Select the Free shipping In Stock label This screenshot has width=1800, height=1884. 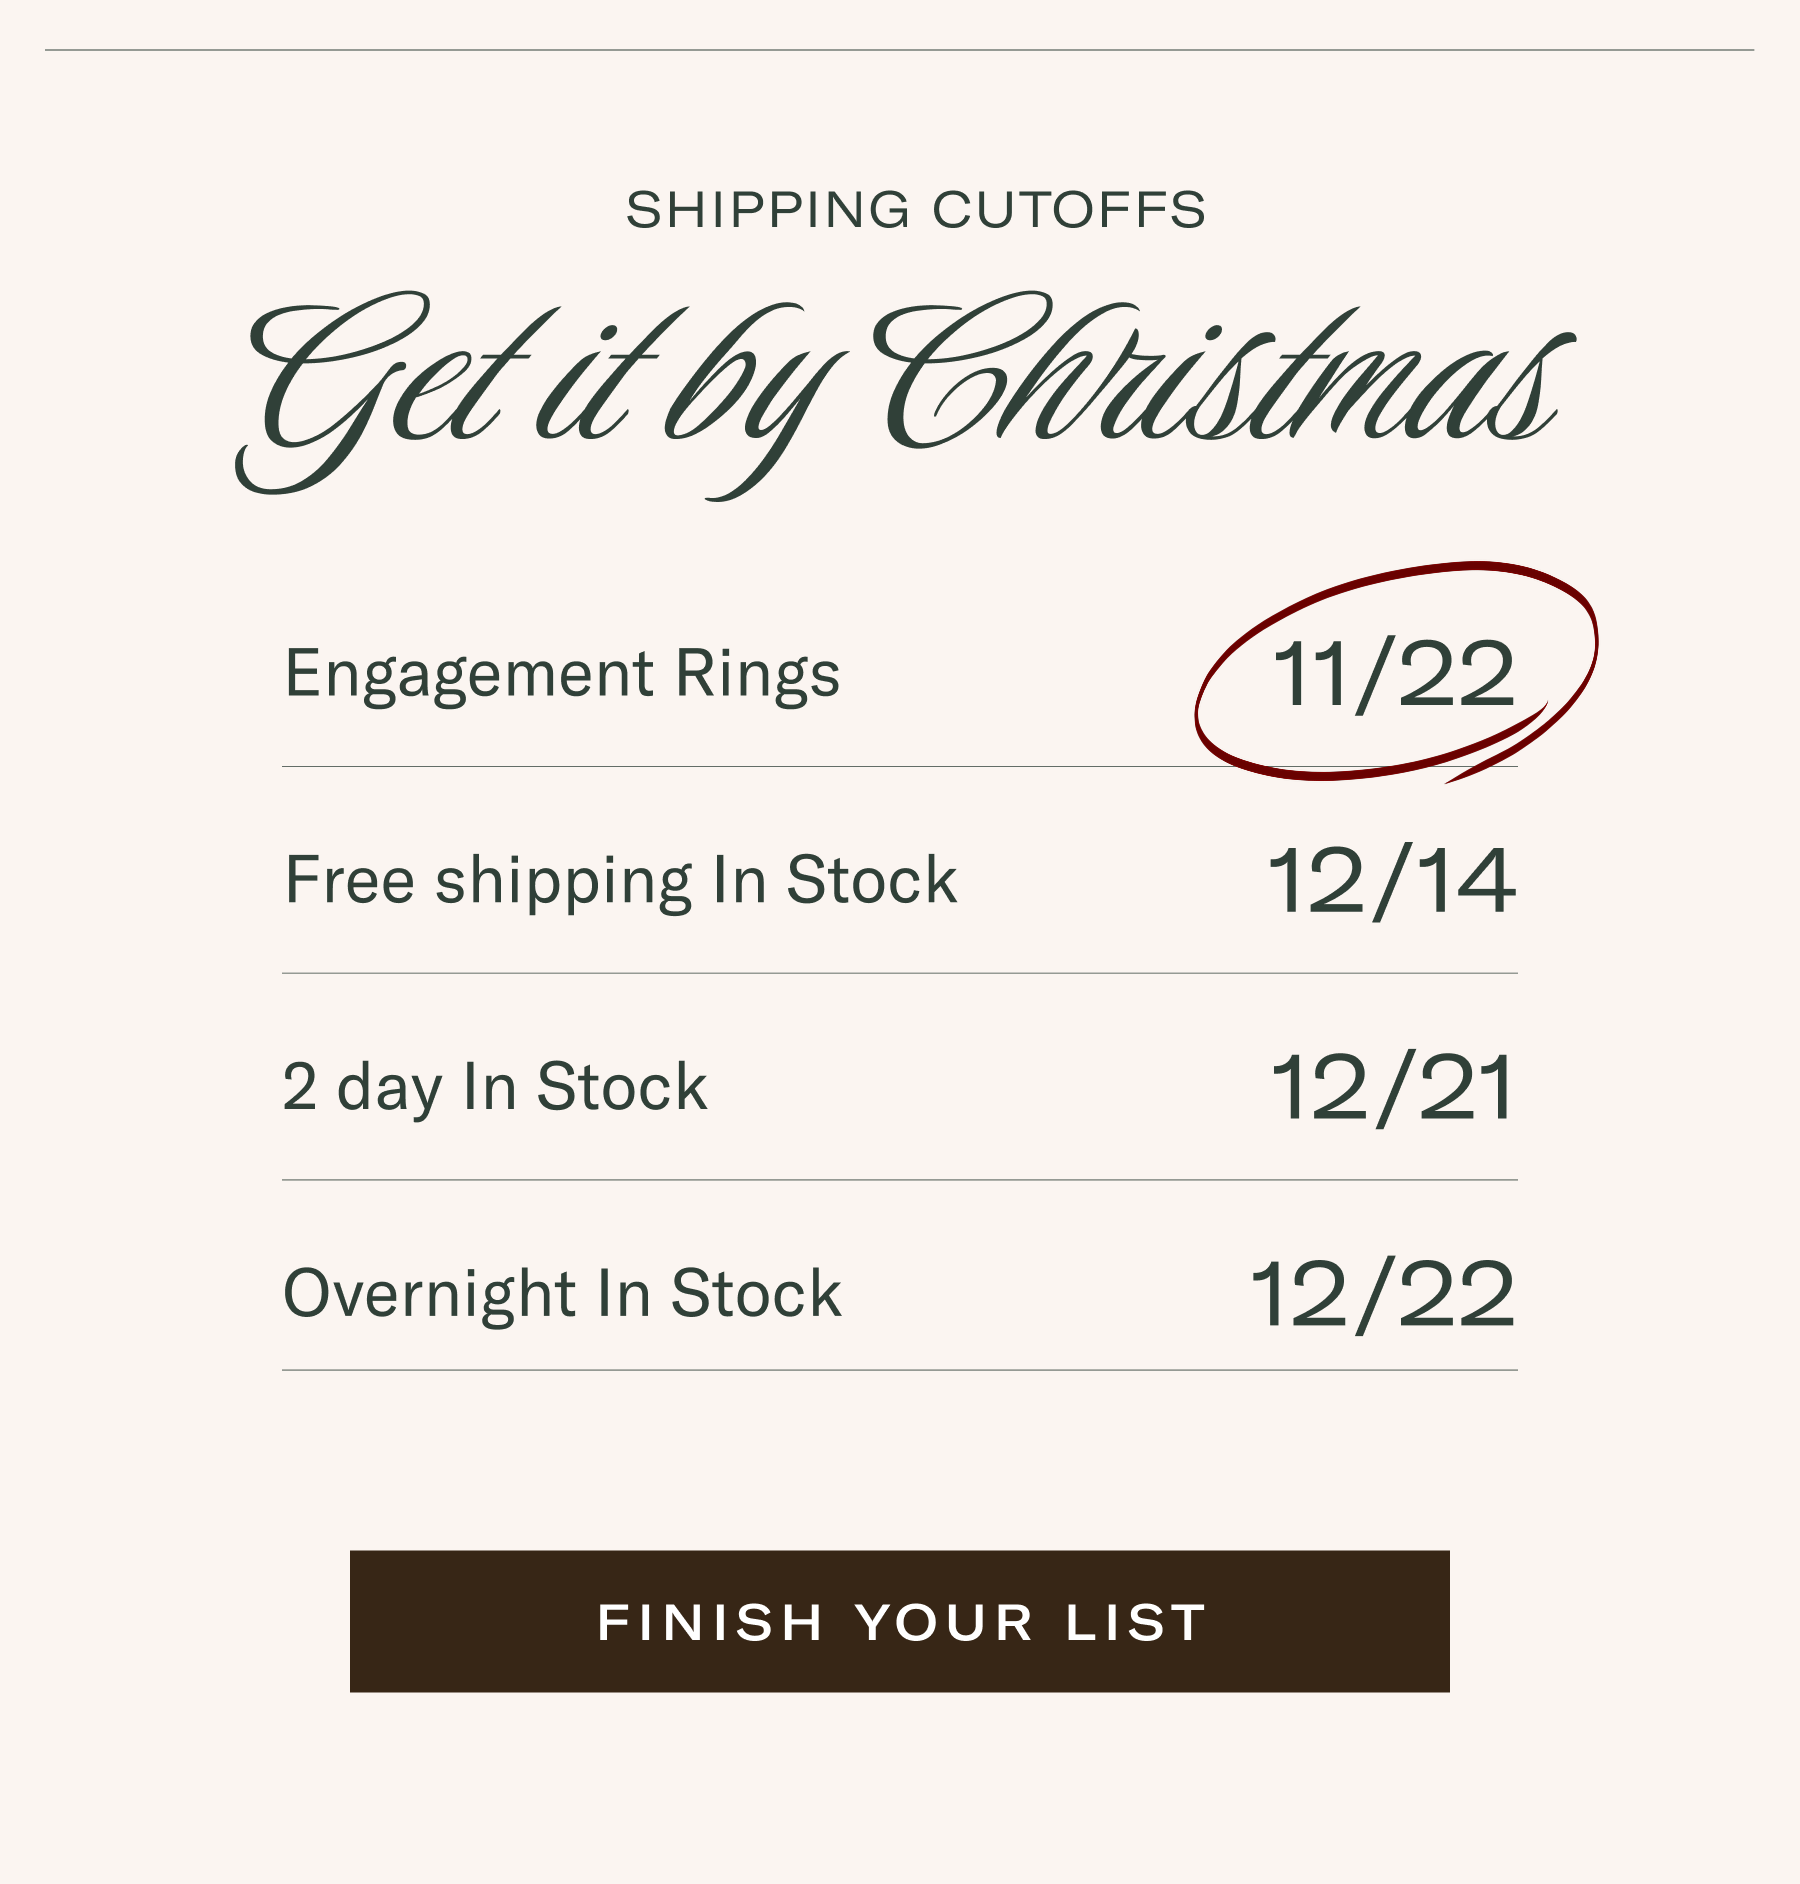tap(620, 880)
